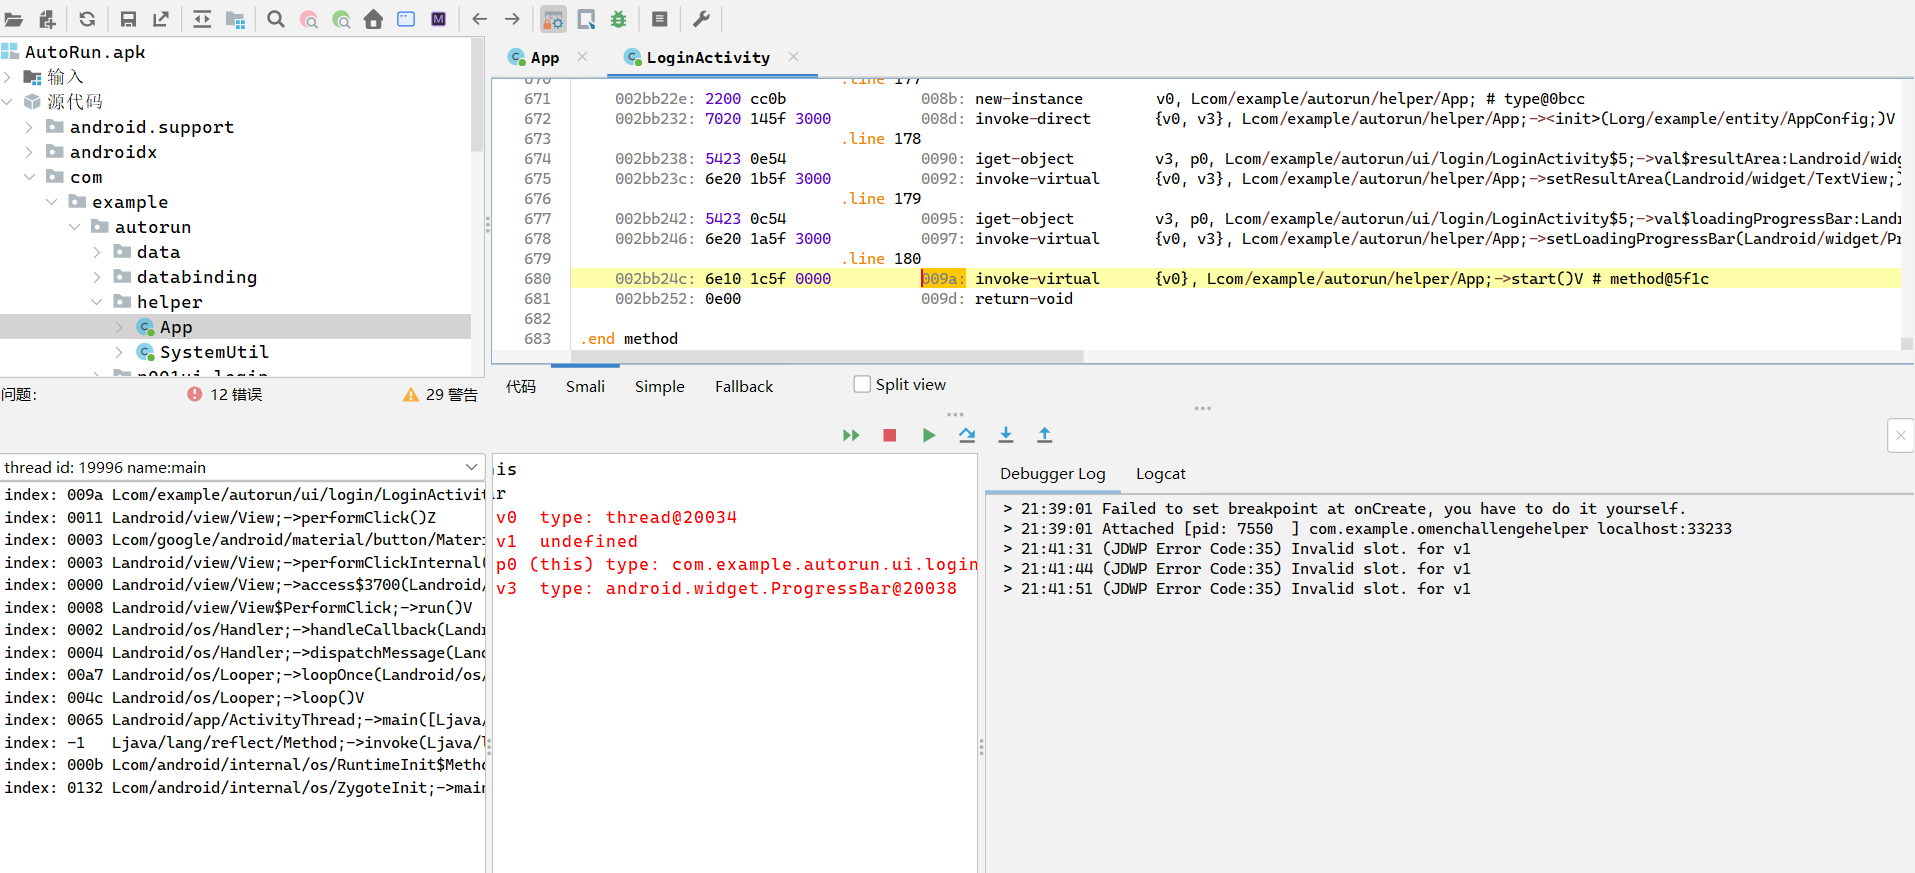Screen dimensions: 1915x873
Task: Open the debugger green bug icon
Action: (x=618, y=19)
